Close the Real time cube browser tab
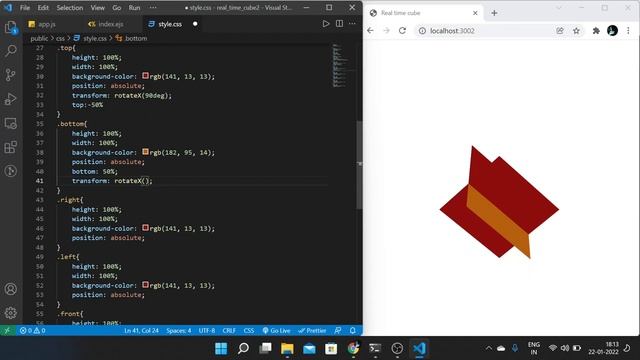This screenshot has width=640, height=360. 475,13
